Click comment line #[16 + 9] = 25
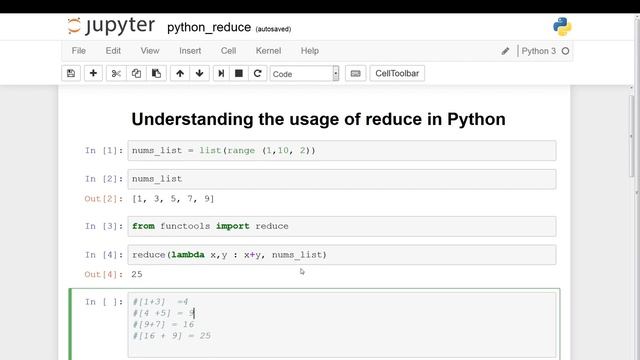 coord(171,336)
